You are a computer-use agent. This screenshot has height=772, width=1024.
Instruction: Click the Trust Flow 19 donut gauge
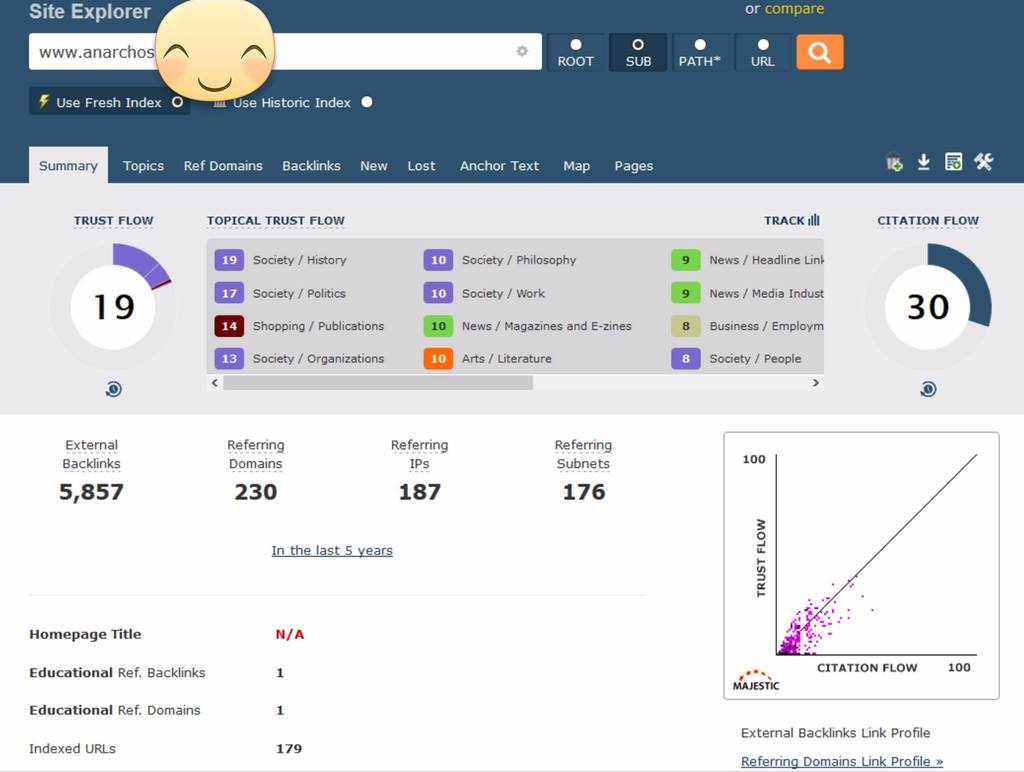pos(113,307)
